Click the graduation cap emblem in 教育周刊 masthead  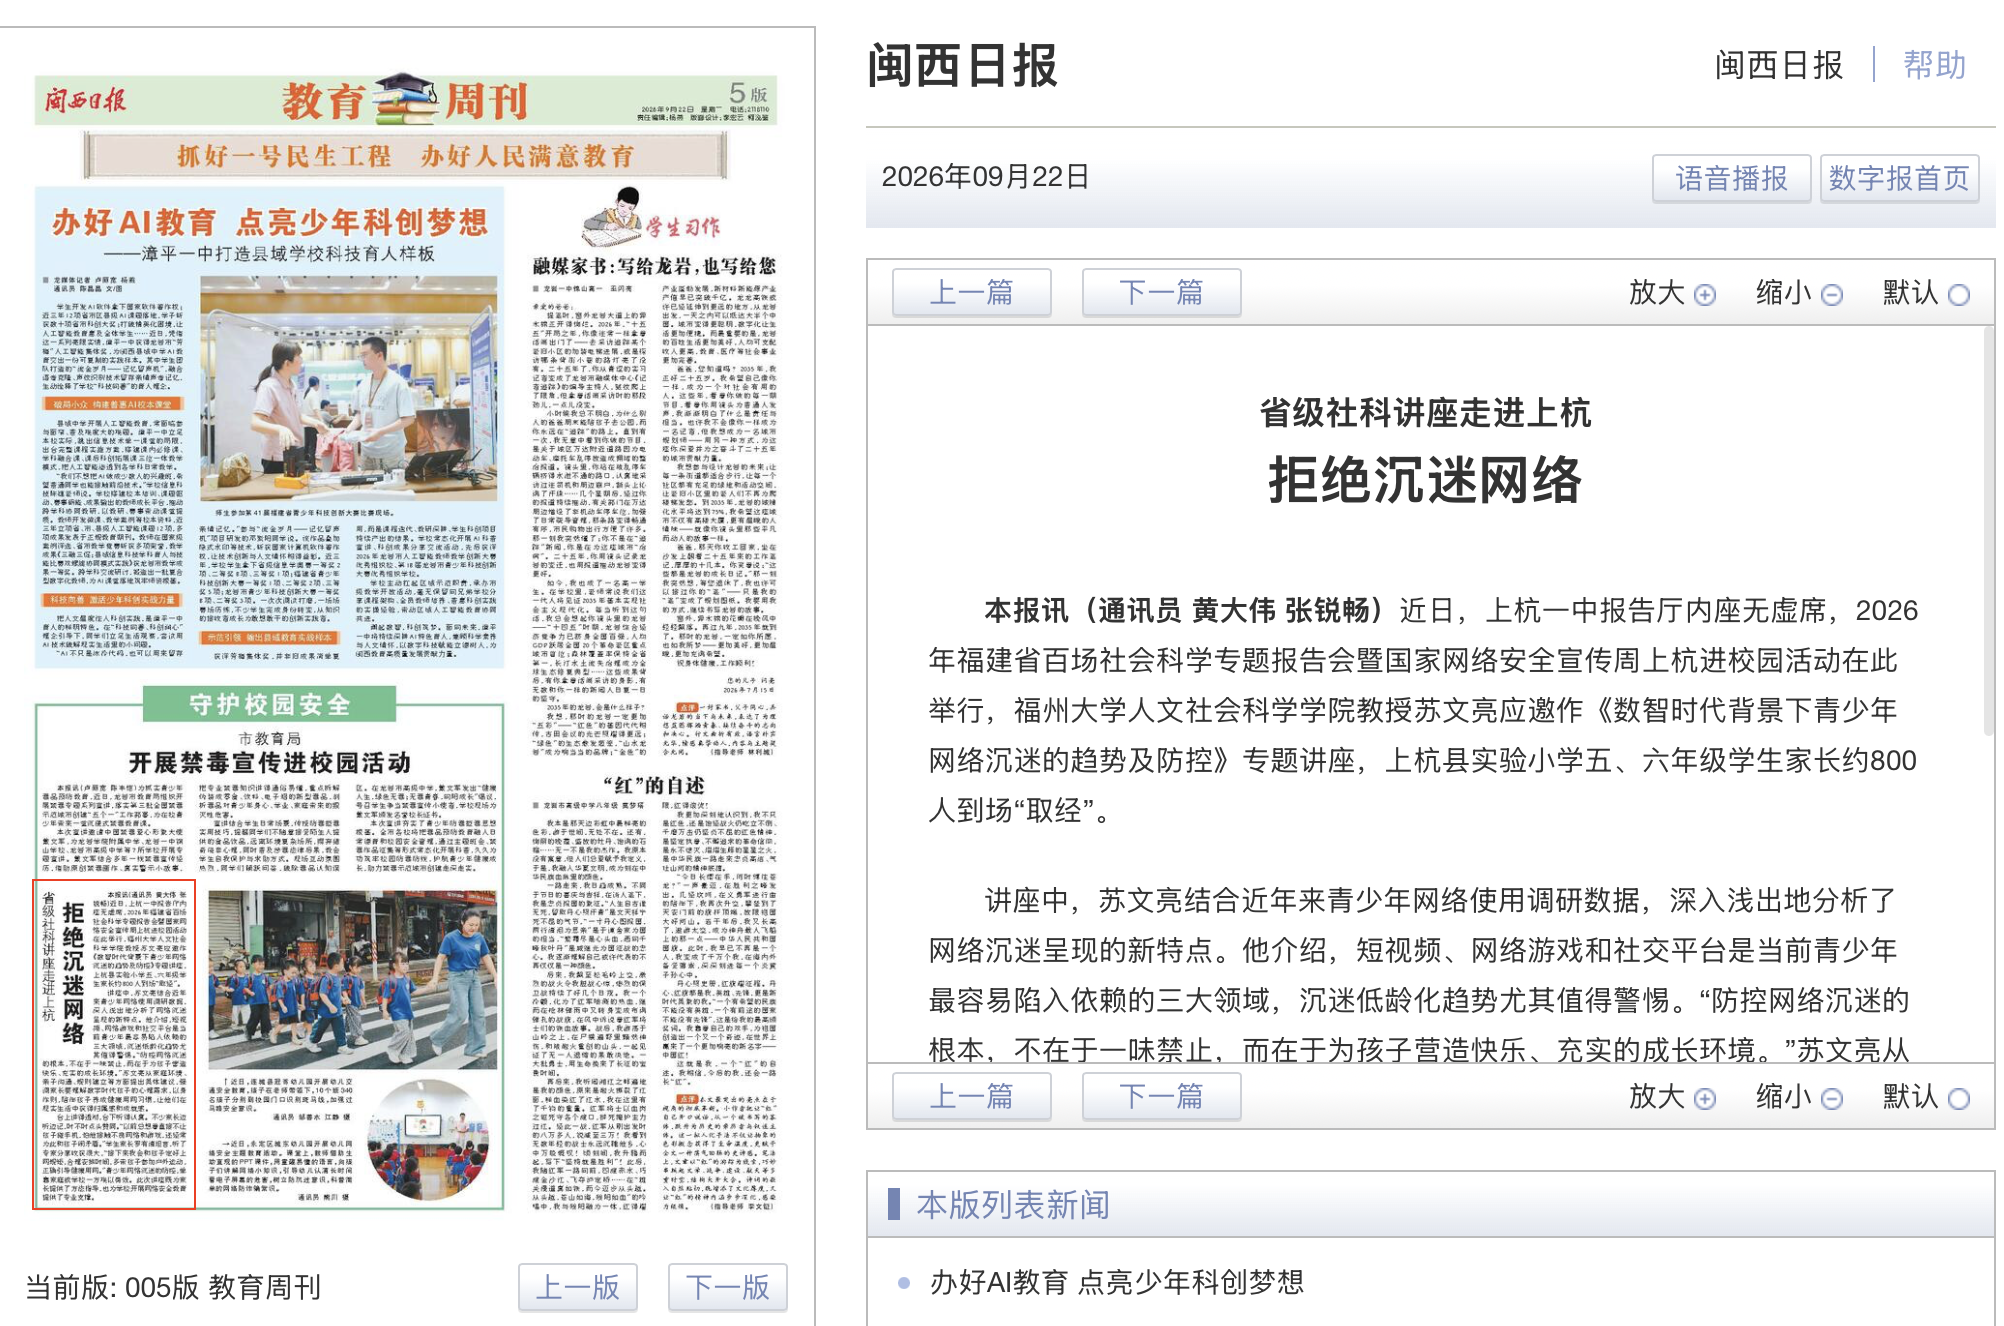[406, 98]
